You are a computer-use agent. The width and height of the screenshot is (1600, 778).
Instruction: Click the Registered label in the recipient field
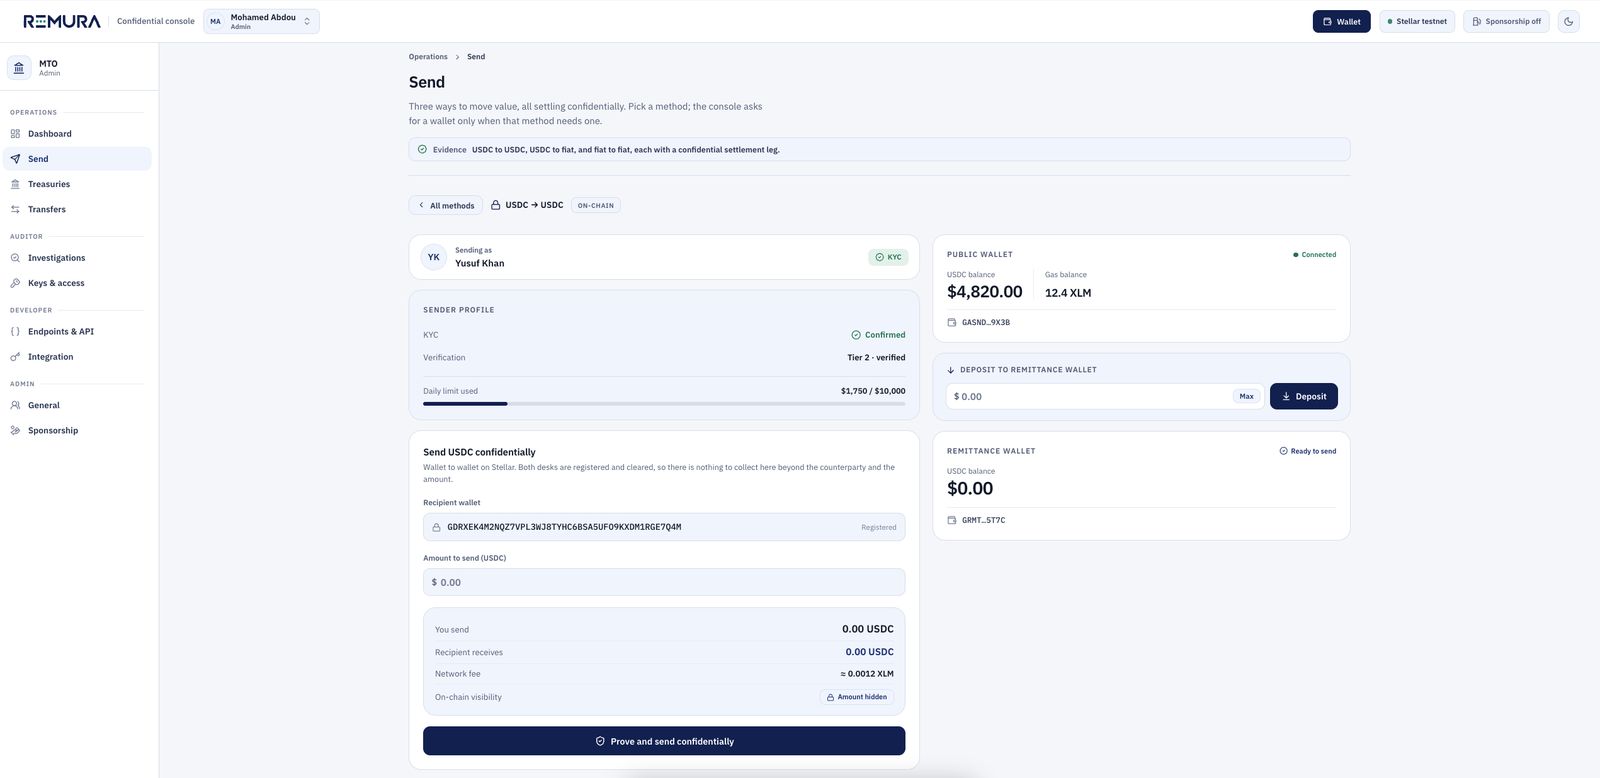coord(879,527)
